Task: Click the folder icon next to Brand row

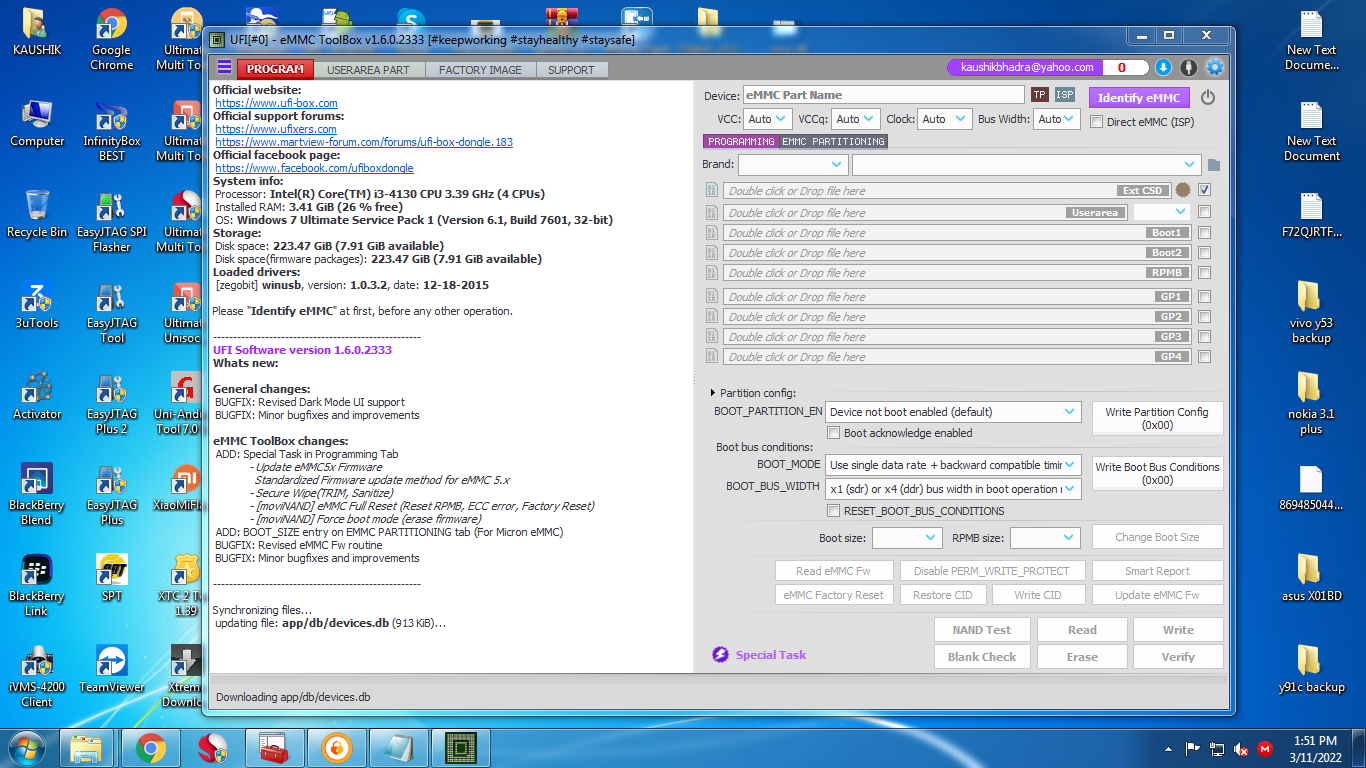Action: click(x=1214, y=165)
